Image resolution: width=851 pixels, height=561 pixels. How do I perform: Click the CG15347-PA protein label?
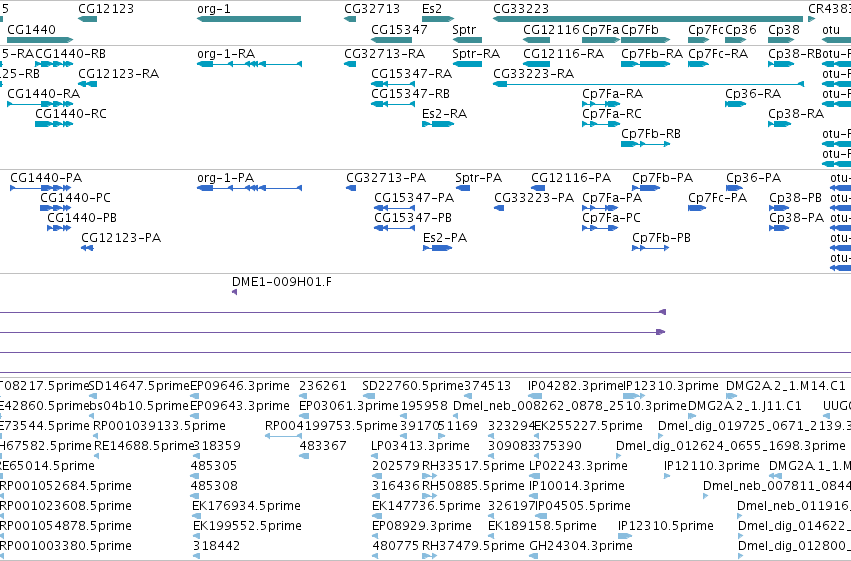tap(414, 198)
